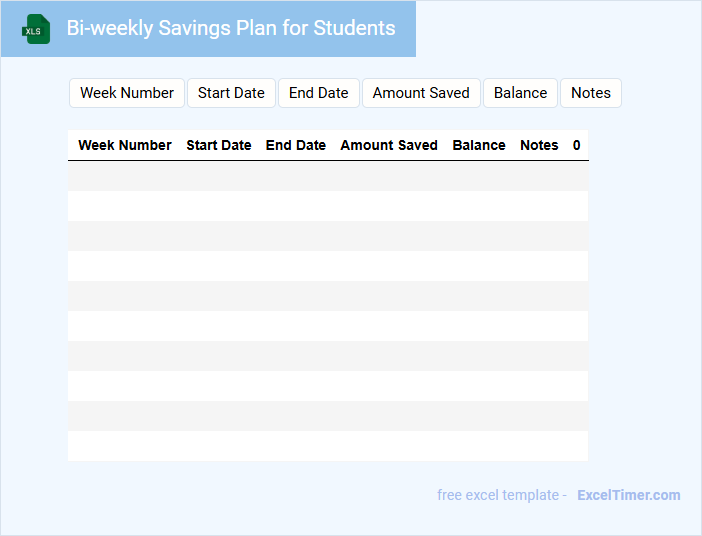Click the Bi-weekly Savings Plan title text
This screenshot has width=702, height=536.
coord(231,28)
